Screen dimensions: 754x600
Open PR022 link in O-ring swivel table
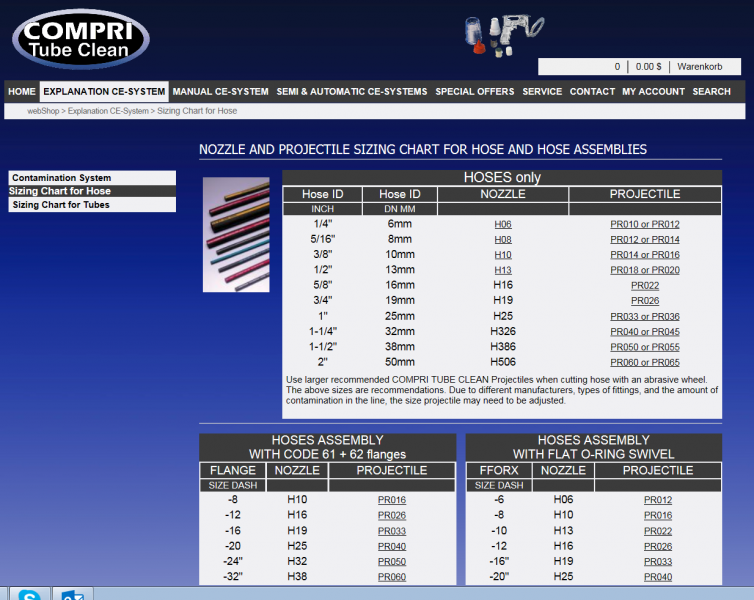(658, 531)
